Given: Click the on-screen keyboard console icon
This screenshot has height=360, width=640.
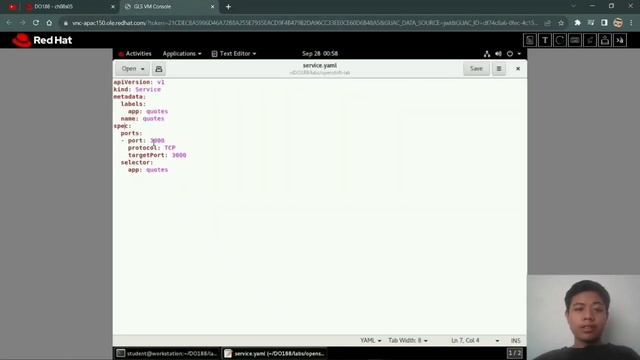Looking at the screenshot, I should pyautogui.click(x=575, y=40).
